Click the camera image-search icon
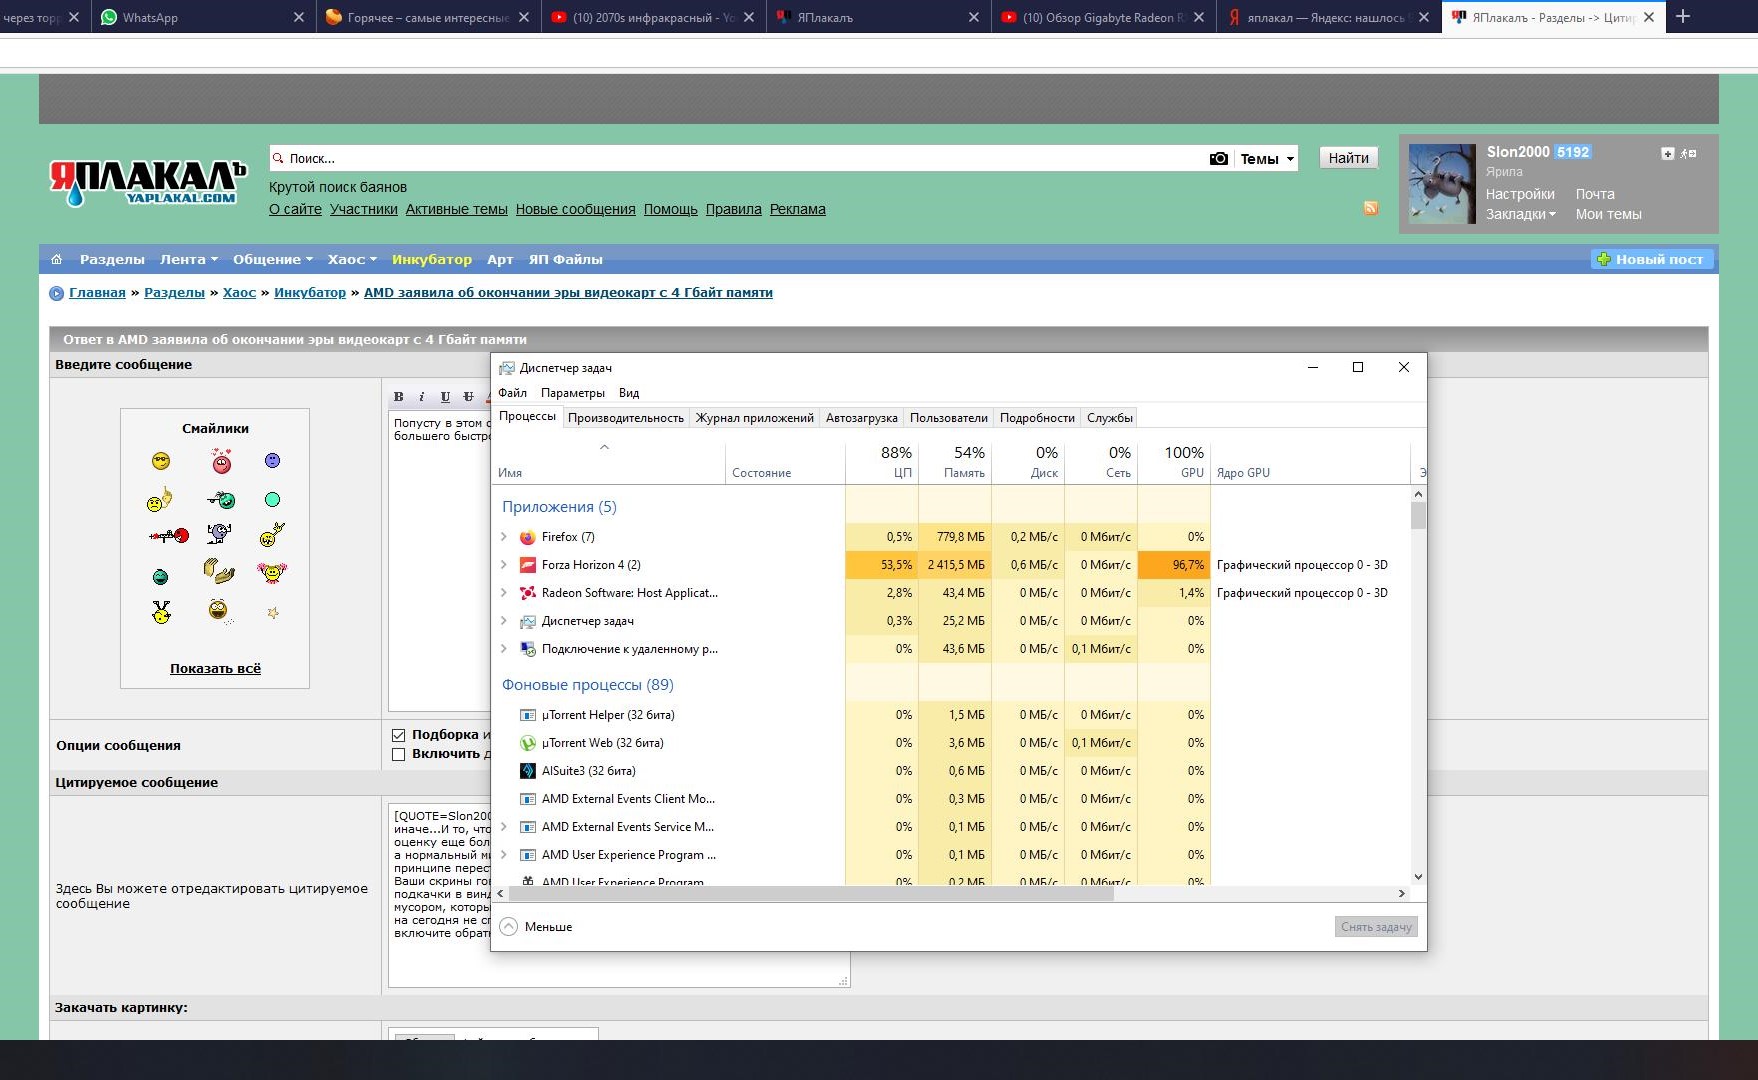The height and width of the screenshot is (1080, 1758). tap(1218, 158)
